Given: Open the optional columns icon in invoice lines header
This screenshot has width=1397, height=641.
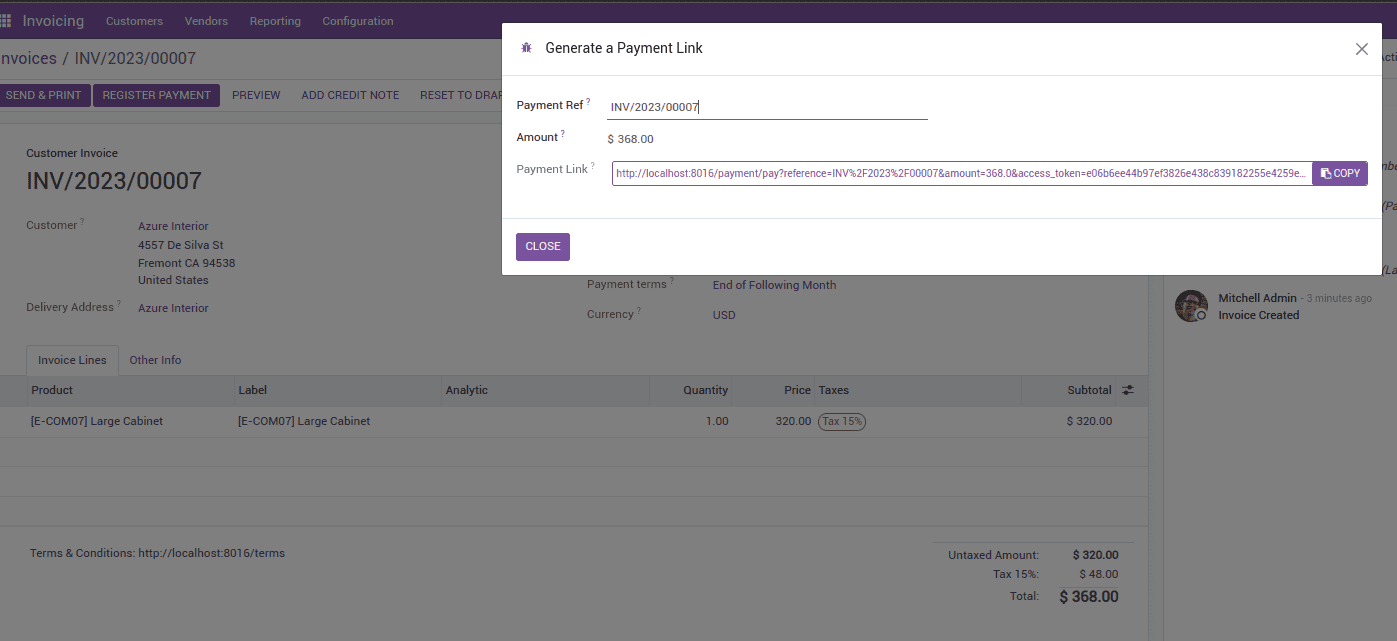Looking at the screenshot, I should click(x=1128, y=390).
